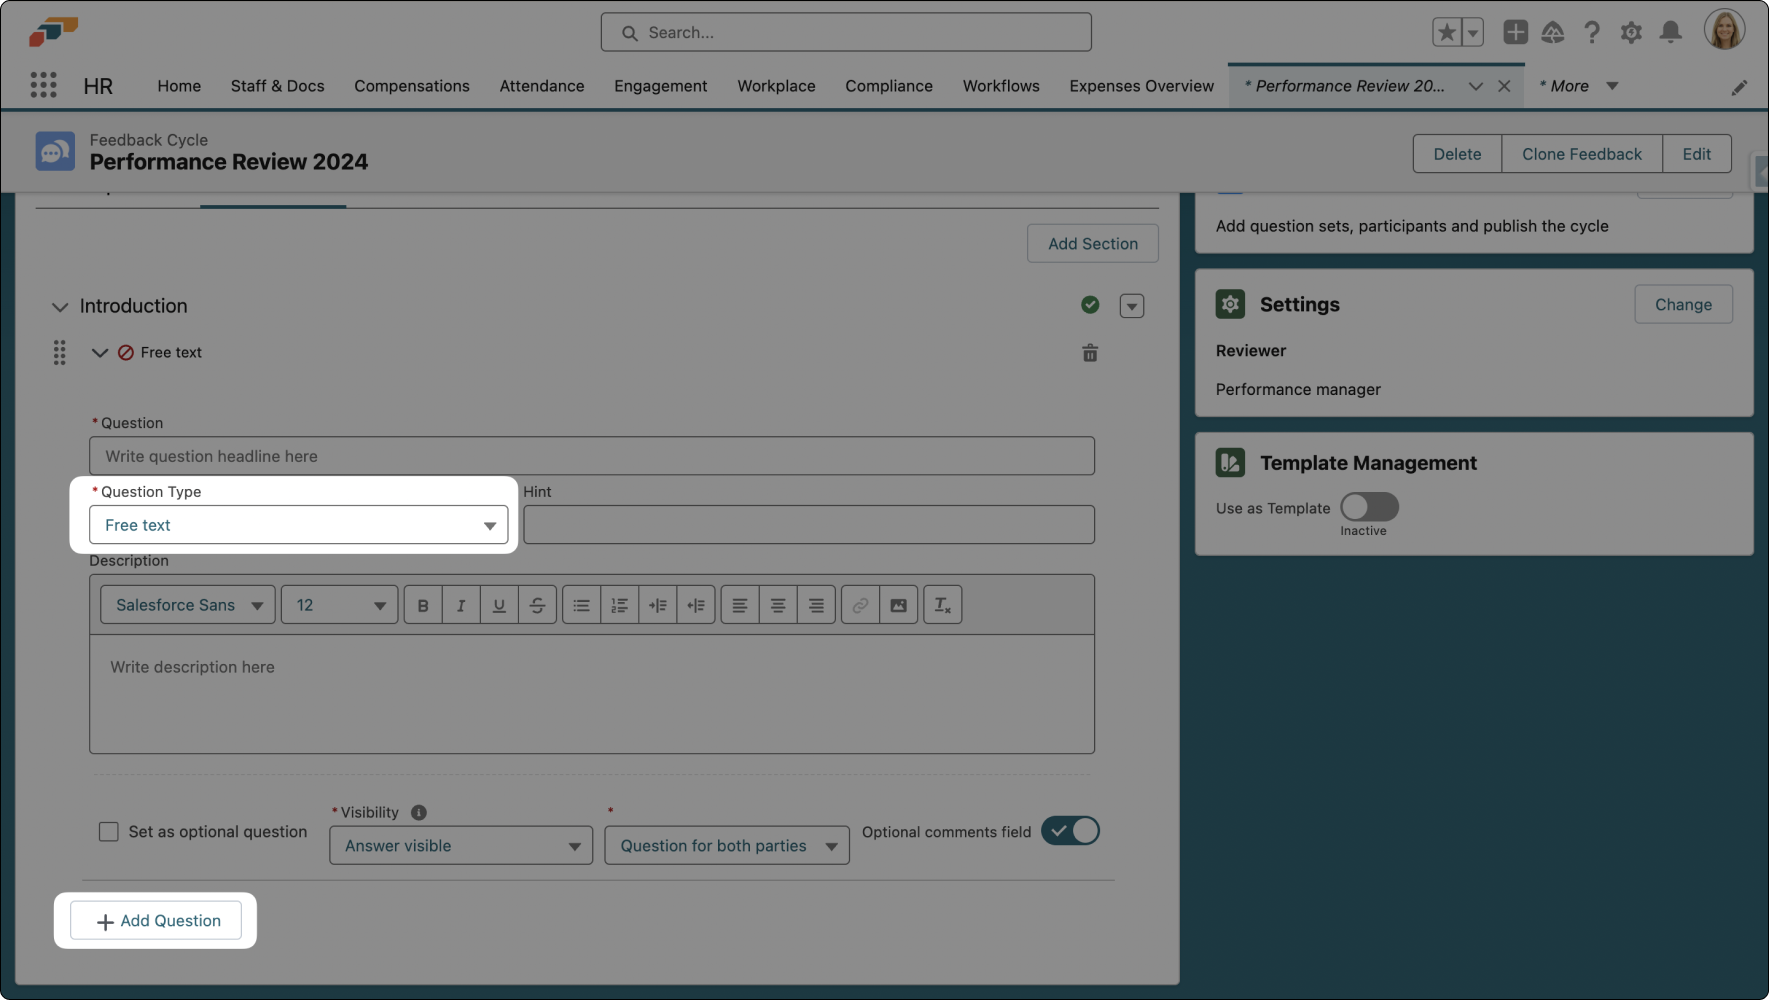Toggle the Optional comments field switch
The height and width of the screenshot is (1000, 1770).
point(1070,831)
